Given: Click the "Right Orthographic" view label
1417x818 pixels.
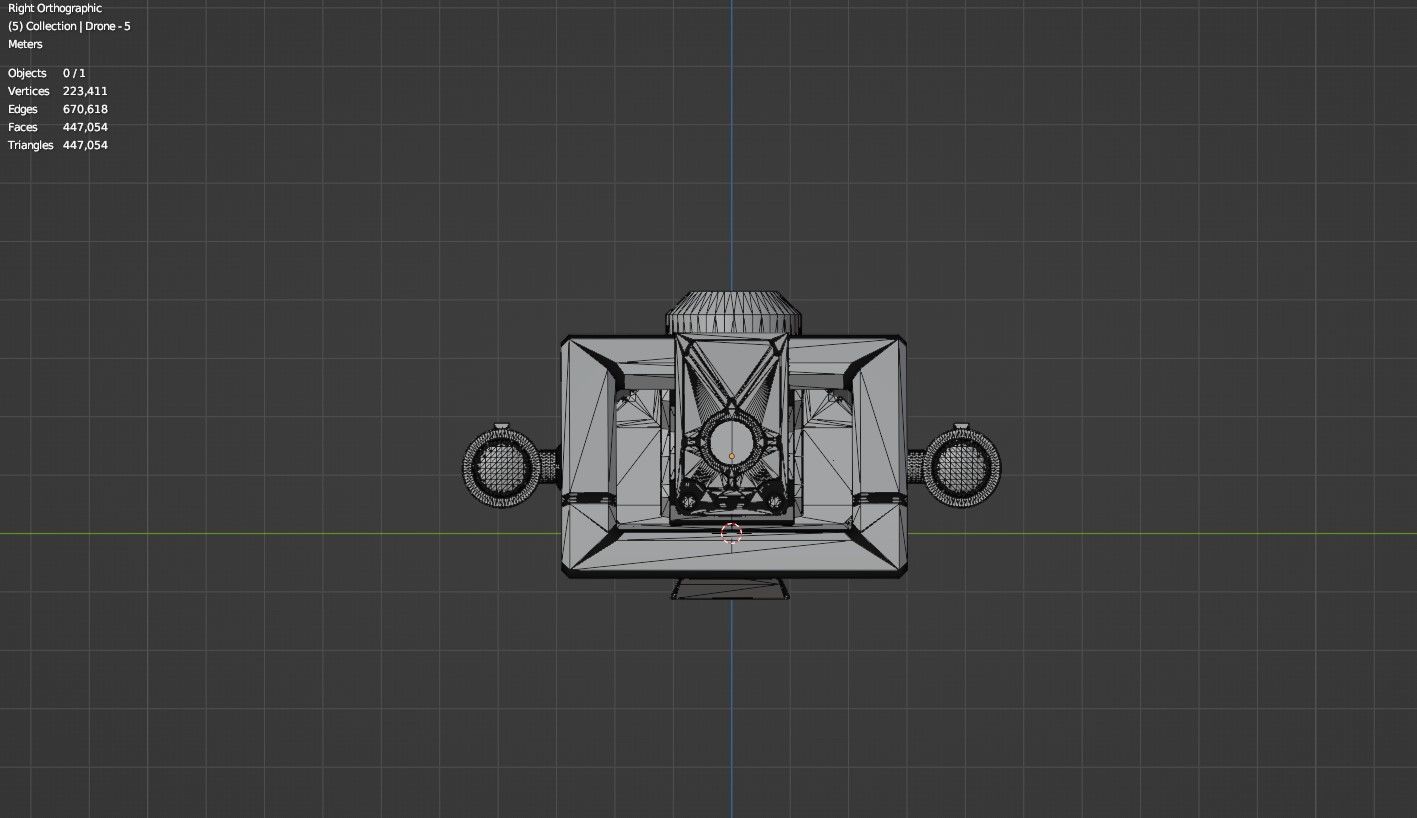Looking at the screenshot, I should pos(55,8).
